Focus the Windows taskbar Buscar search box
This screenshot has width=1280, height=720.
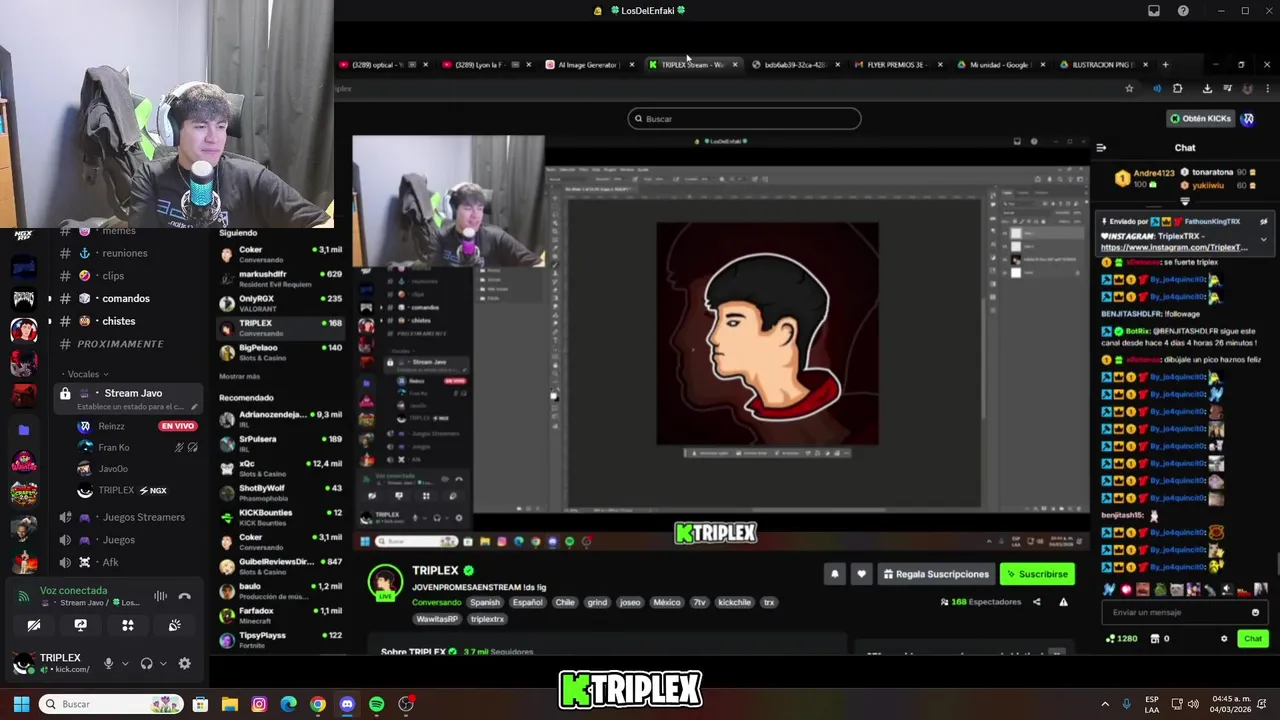pyautogui.click(x=112, y=704)
